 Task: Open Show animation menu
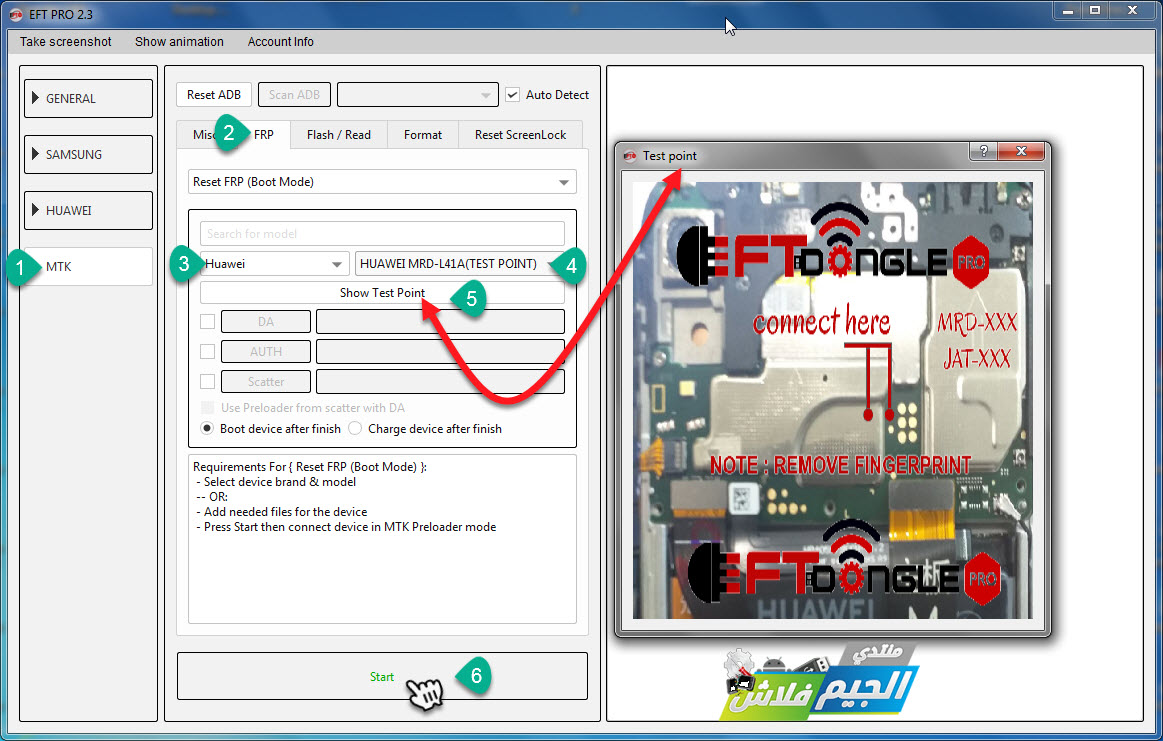[x=179, y=42]
